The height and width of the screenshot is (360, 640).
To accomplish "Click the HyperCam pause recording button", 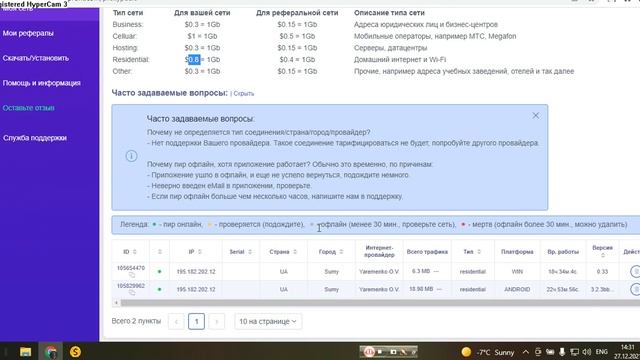I will tap(369, 351).
